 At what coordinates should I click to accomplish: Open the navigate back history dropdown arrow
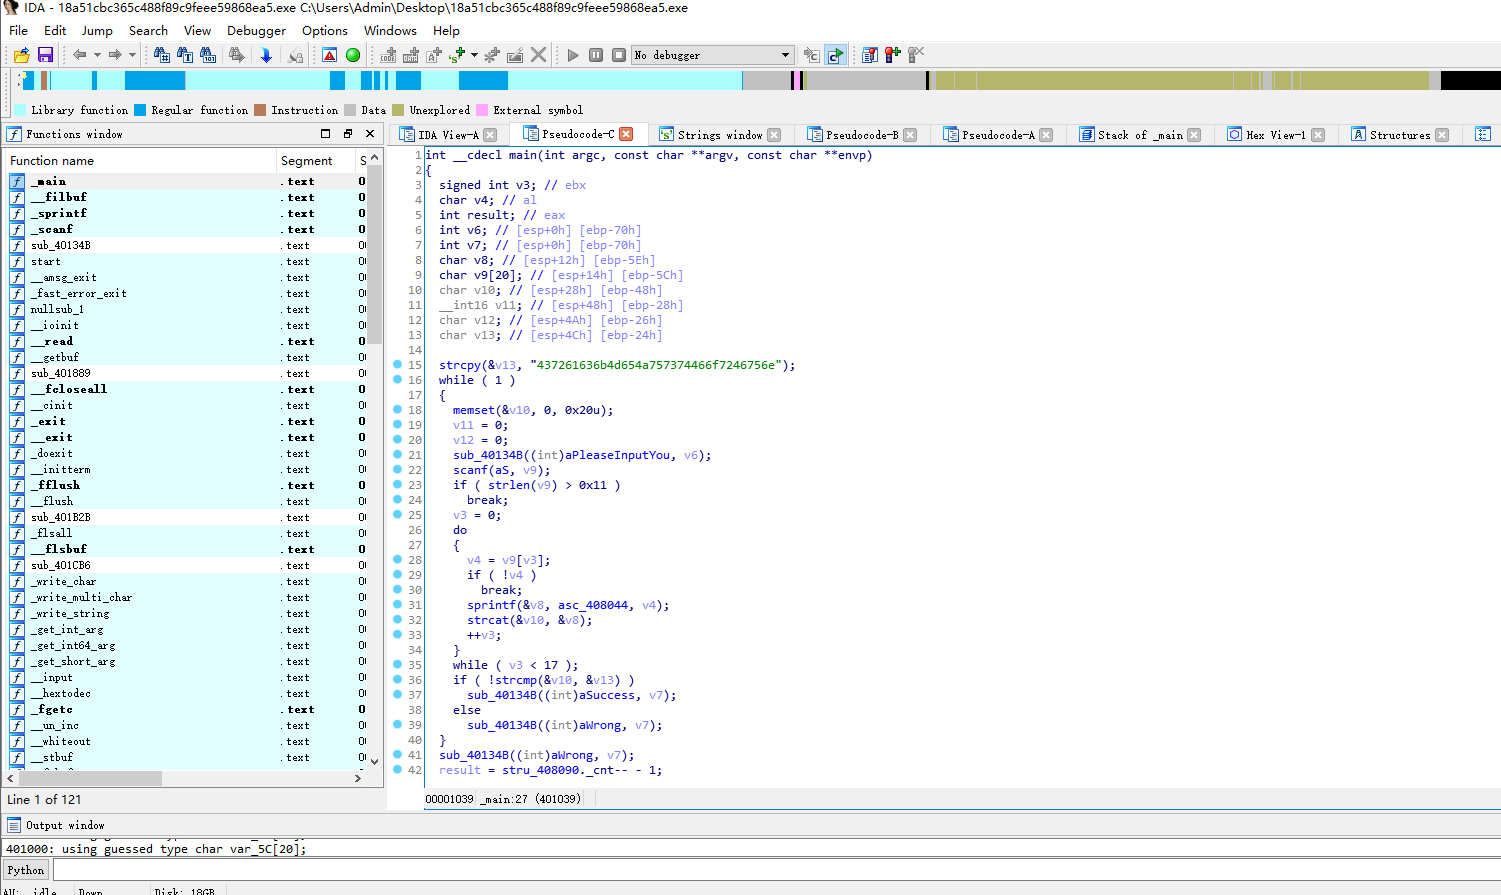pyautogui.click(x=97, y=55)
